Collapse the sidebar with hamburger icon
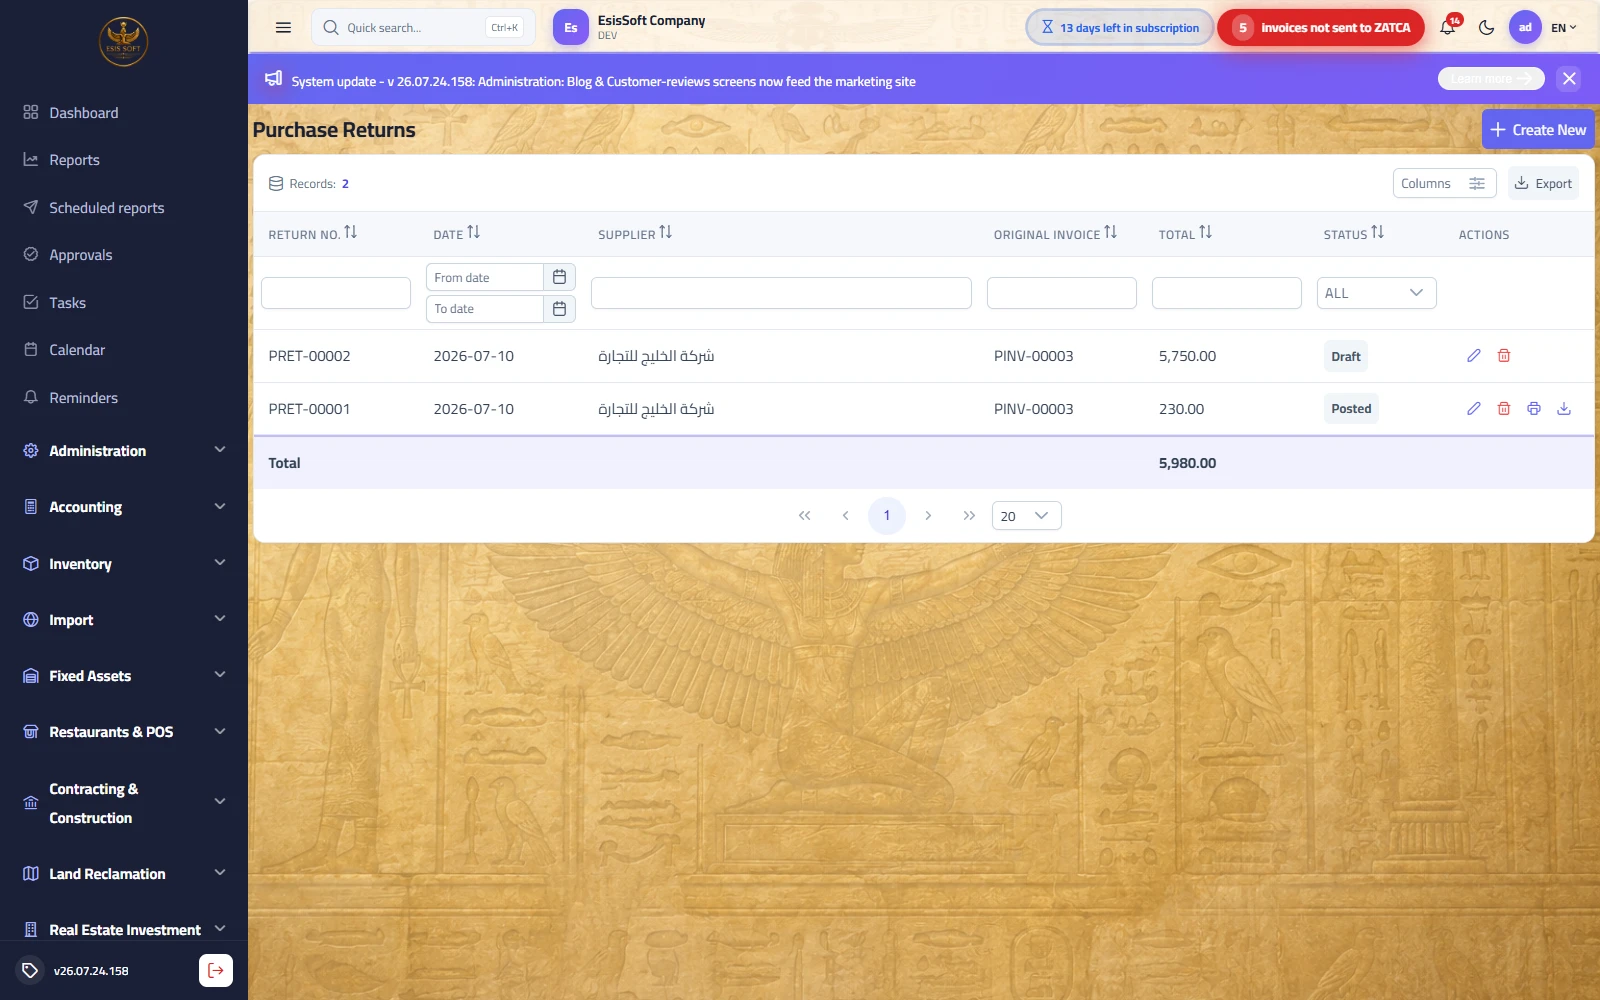Viewport: 1600px width, 1000px height. point(283,28)
